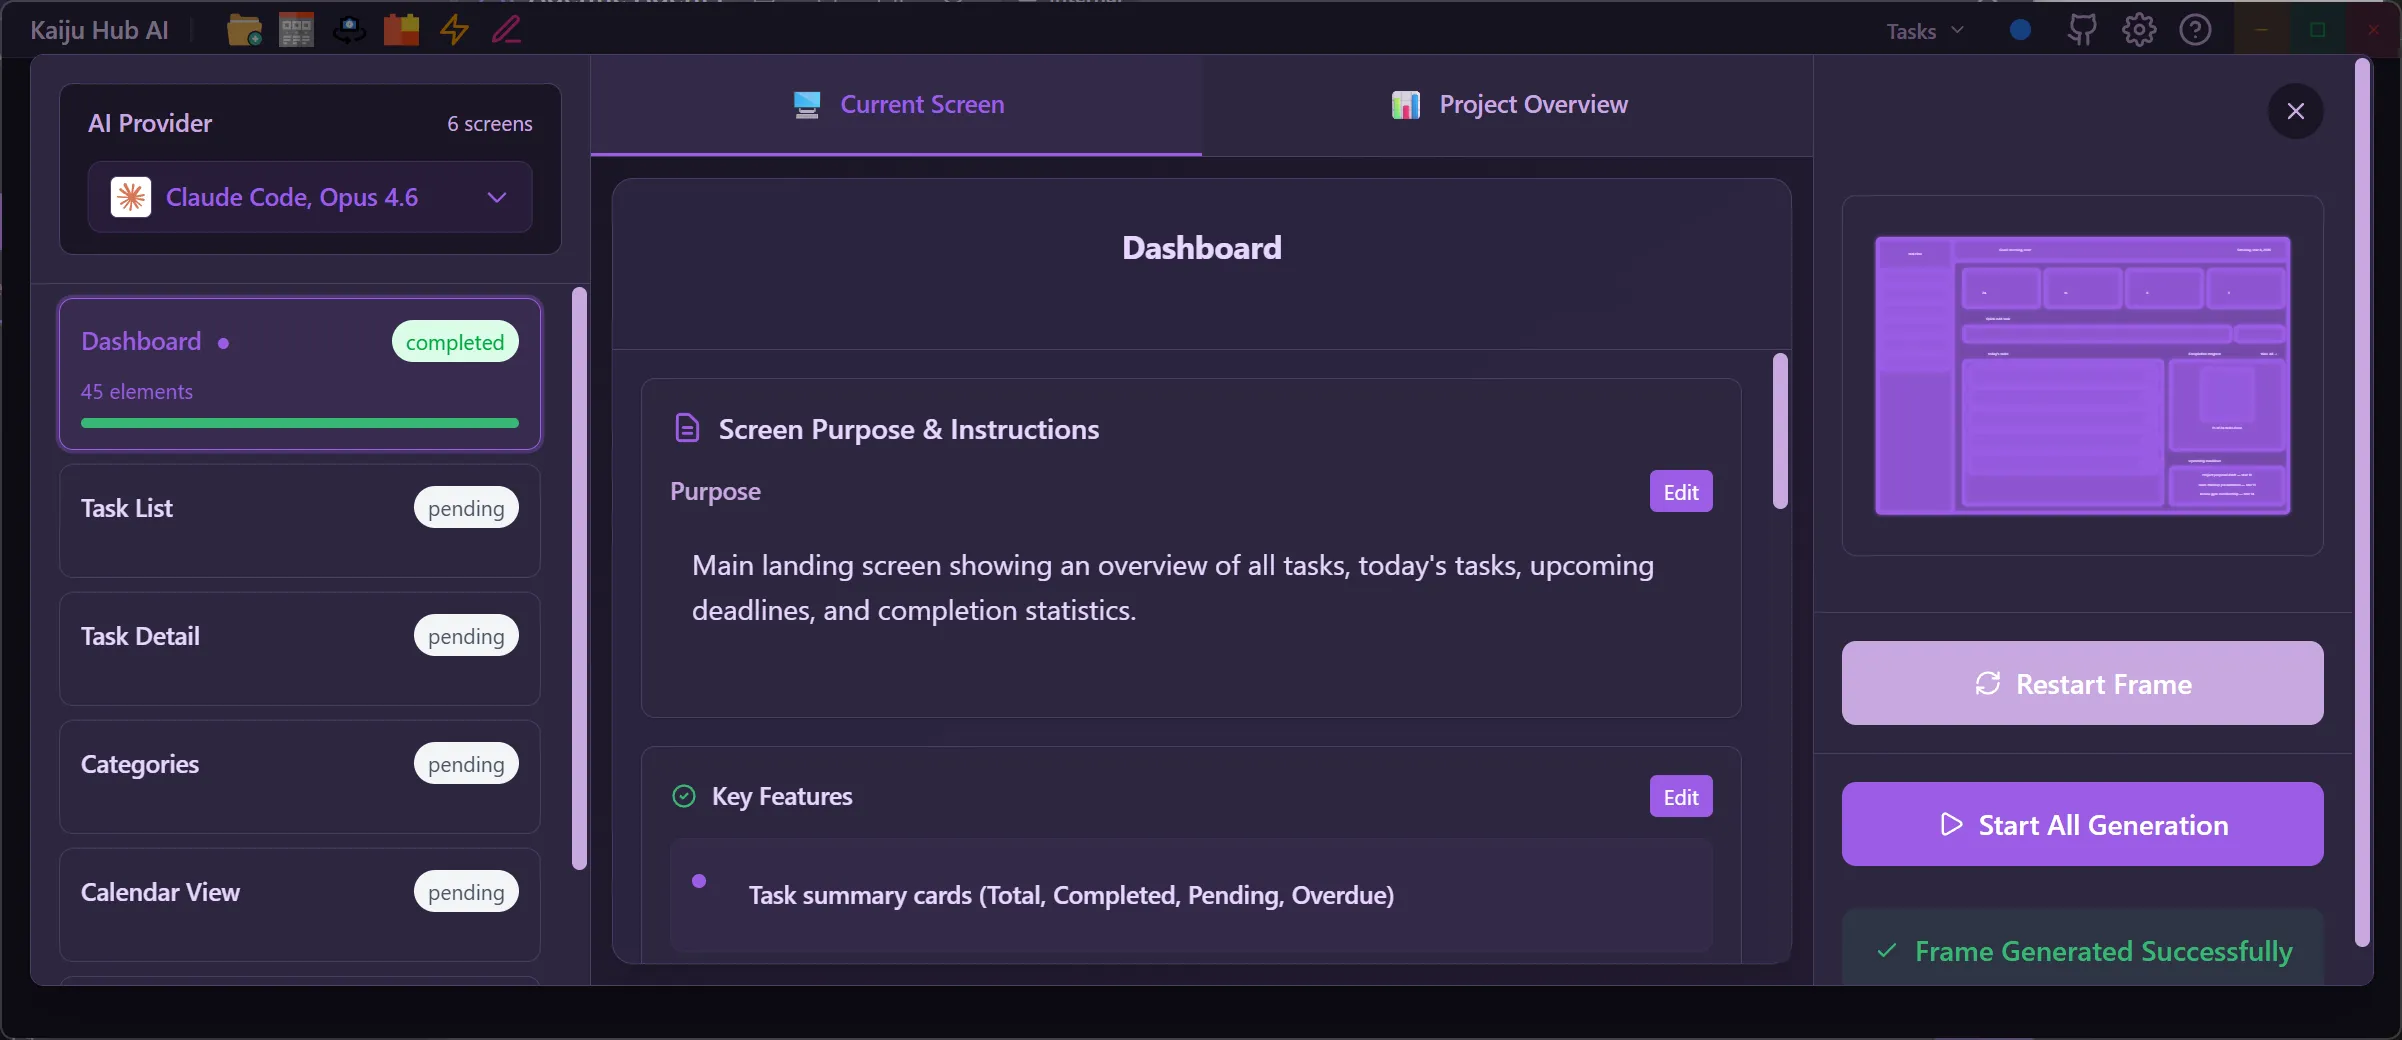
Task: Click the Dashboard frame preview thumbnail
Action: [x=2083, y=376]
